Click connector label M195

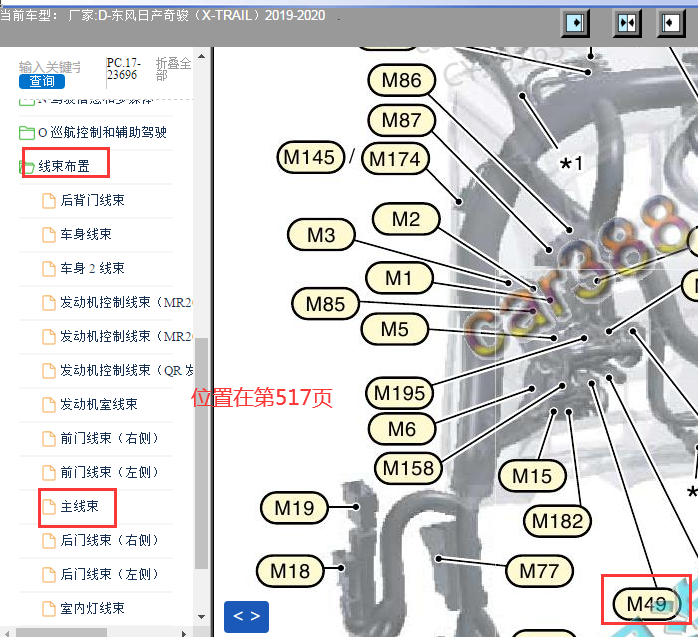399,394
